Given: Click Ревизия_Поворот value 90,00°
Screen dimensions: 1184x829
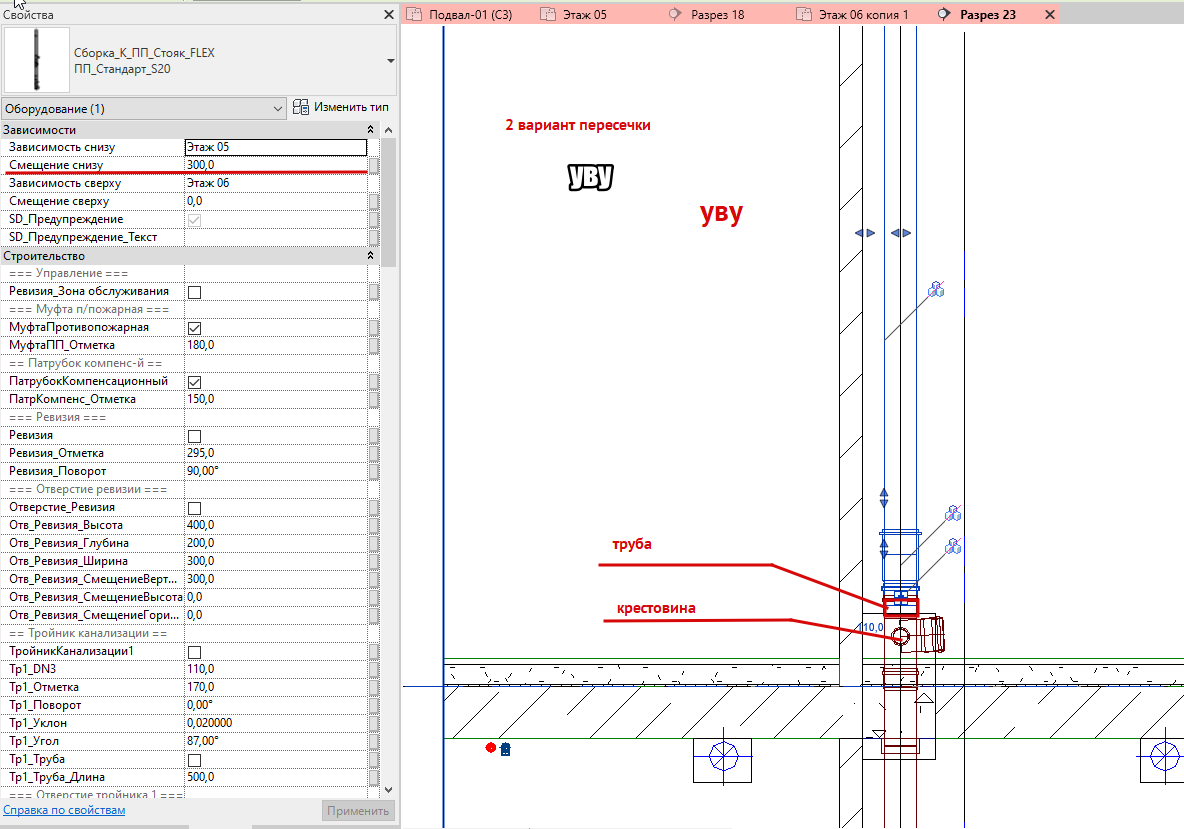Looking at the screenshot, I should (276, 470).
